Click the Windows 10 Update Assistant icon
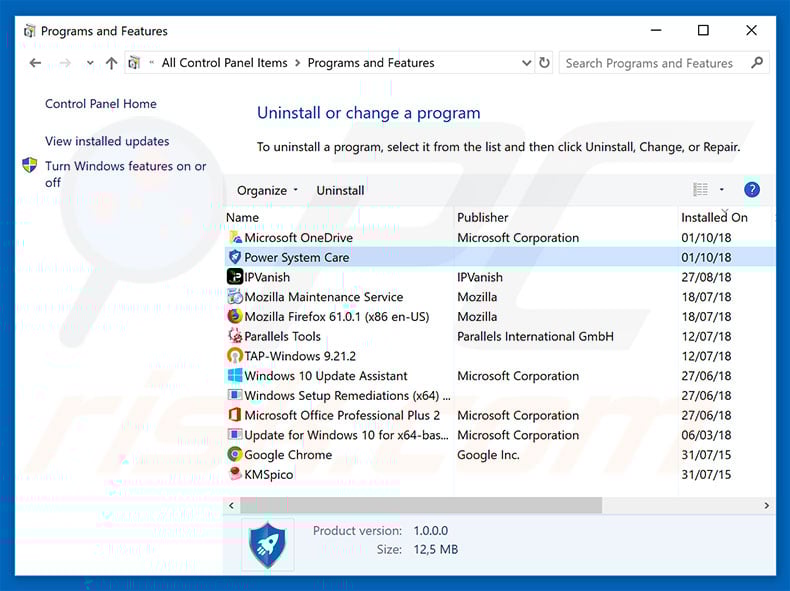Image resolution: width=790 pixels, height=591 pixels. click(235, 375)
